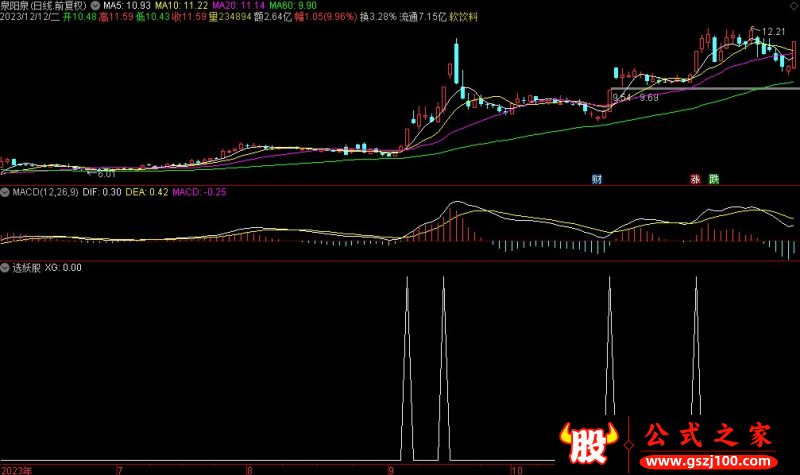Click month 10 on the time axis
The image size is (800, 475).
(517, 470)
